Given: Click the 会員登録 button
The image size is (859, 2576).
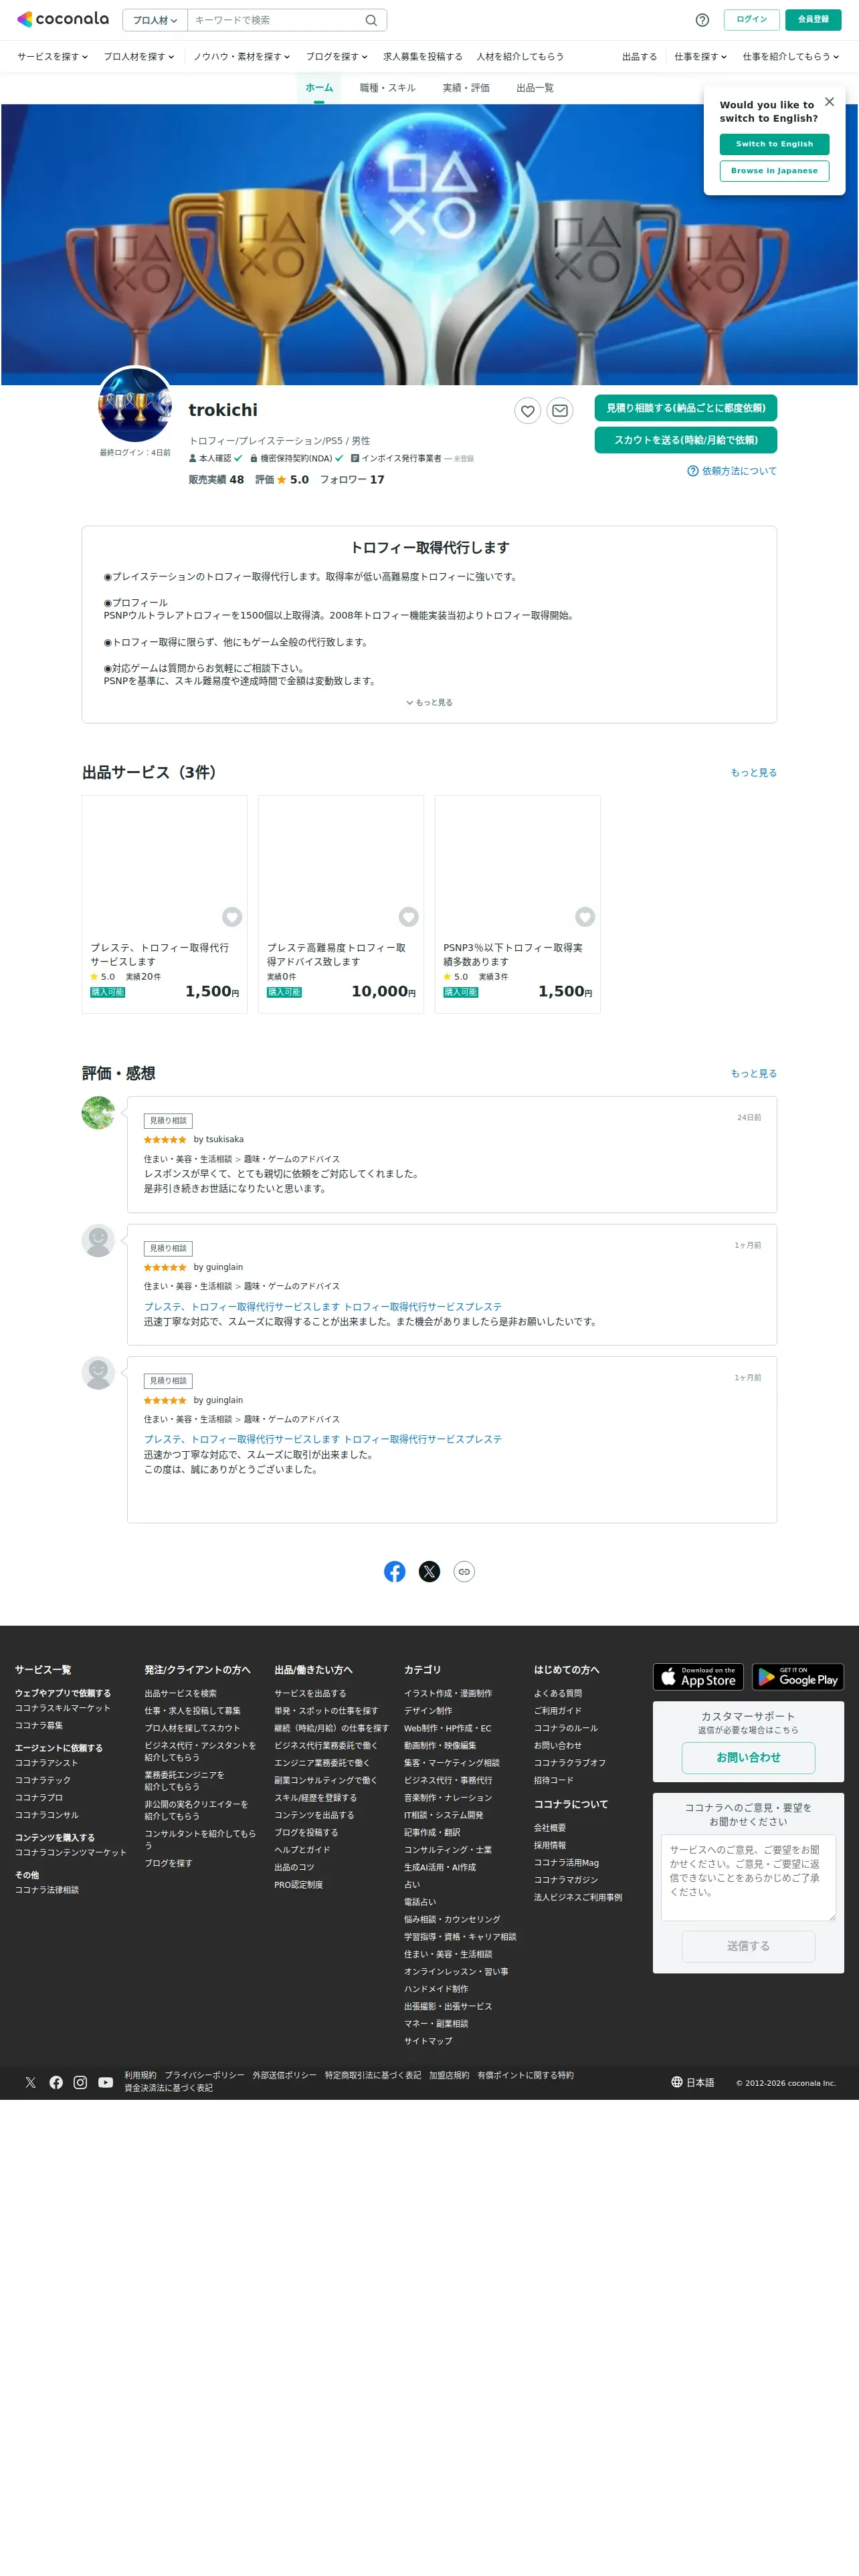Looking at the screenshot, I should (813, 19).
